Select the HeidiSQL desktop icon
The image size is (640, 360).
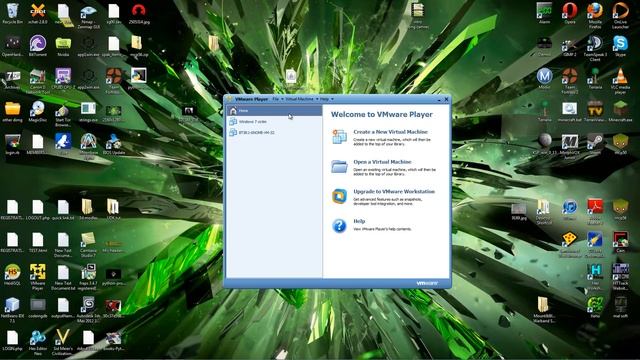pyautogui.click(x=13, y=275)
